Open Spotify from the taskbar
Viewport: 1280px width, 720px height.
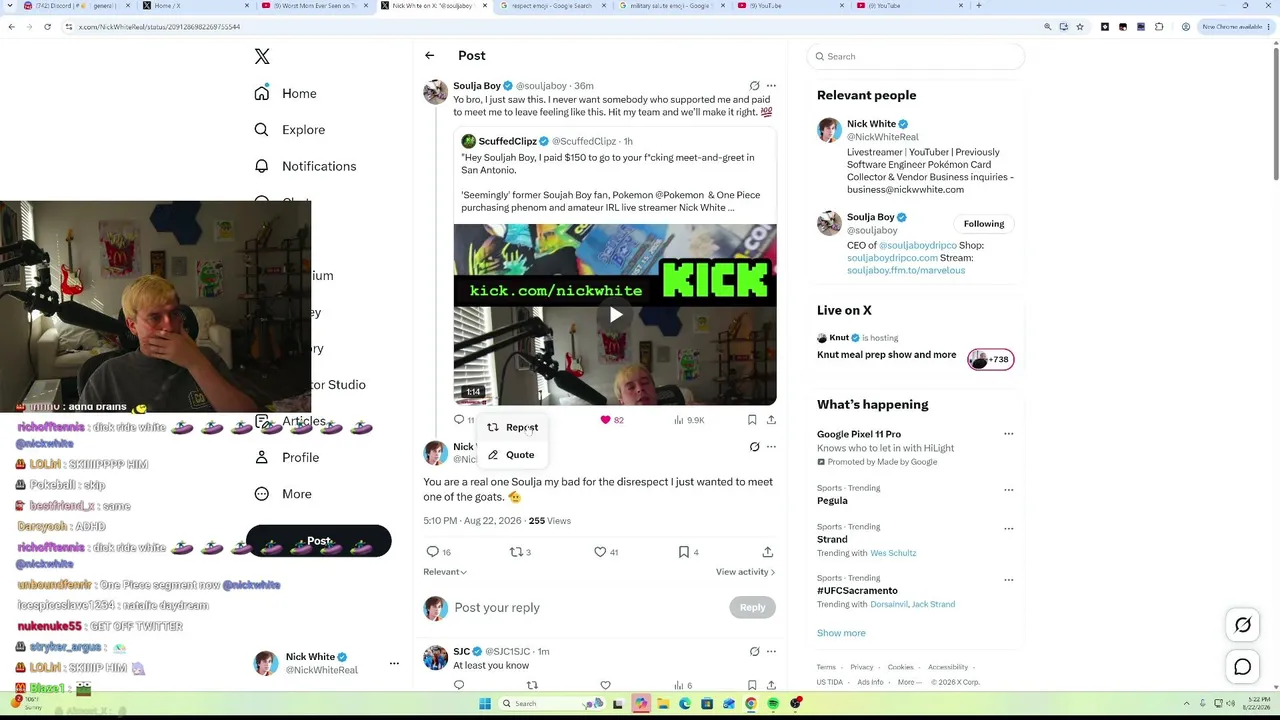click(x=773, y=704)
